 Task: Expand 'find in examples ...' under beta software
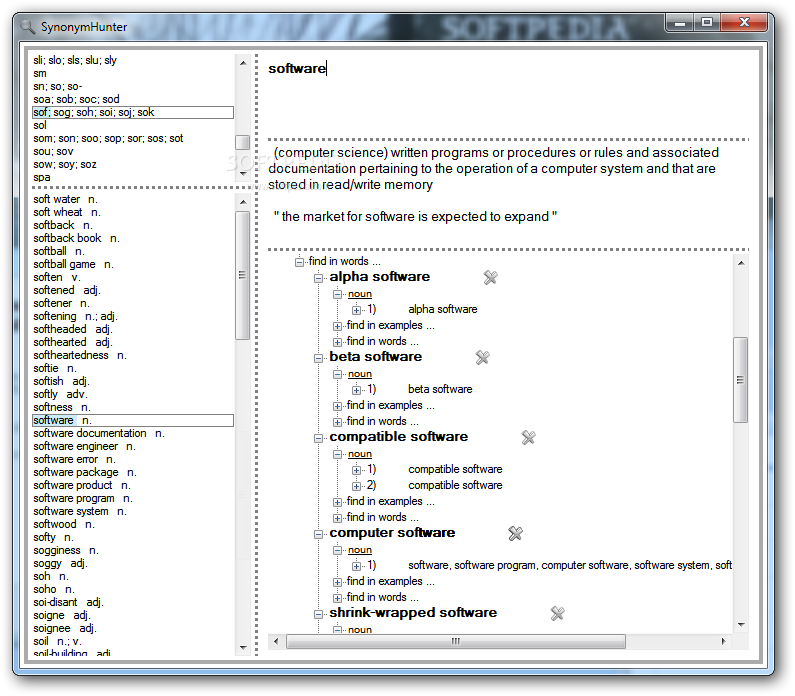[x=338, y=406]
